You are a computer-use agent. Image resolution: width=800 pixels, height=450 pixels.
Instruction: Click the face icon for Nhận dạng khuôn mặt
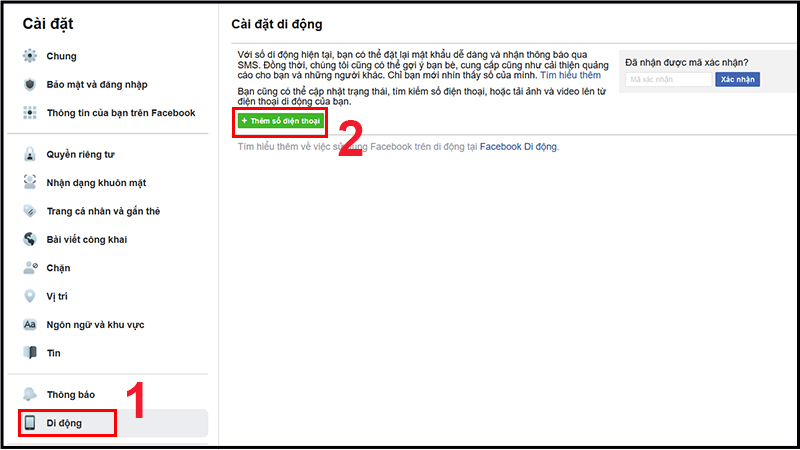tap(30, 182)
